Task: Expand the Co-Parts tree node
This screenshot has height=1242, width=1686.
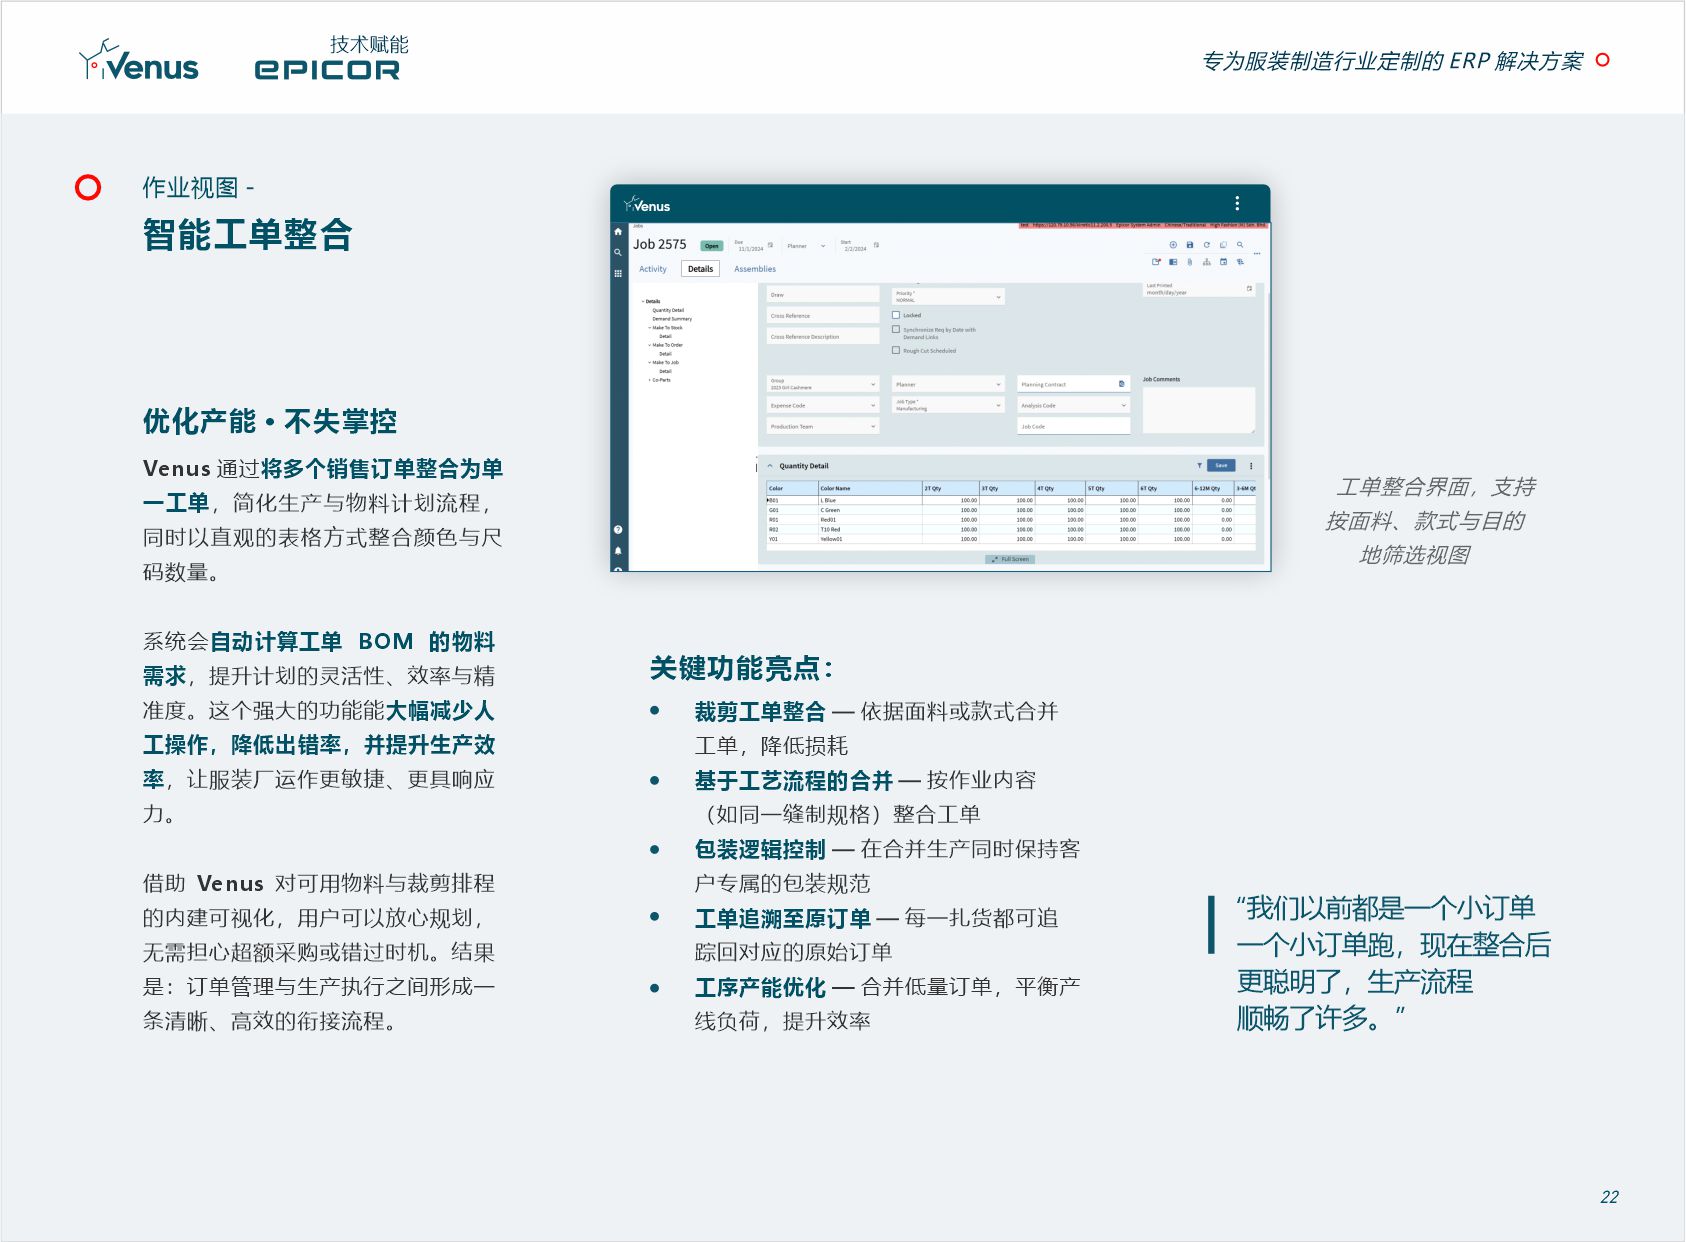Action: [x=650, y=380]
